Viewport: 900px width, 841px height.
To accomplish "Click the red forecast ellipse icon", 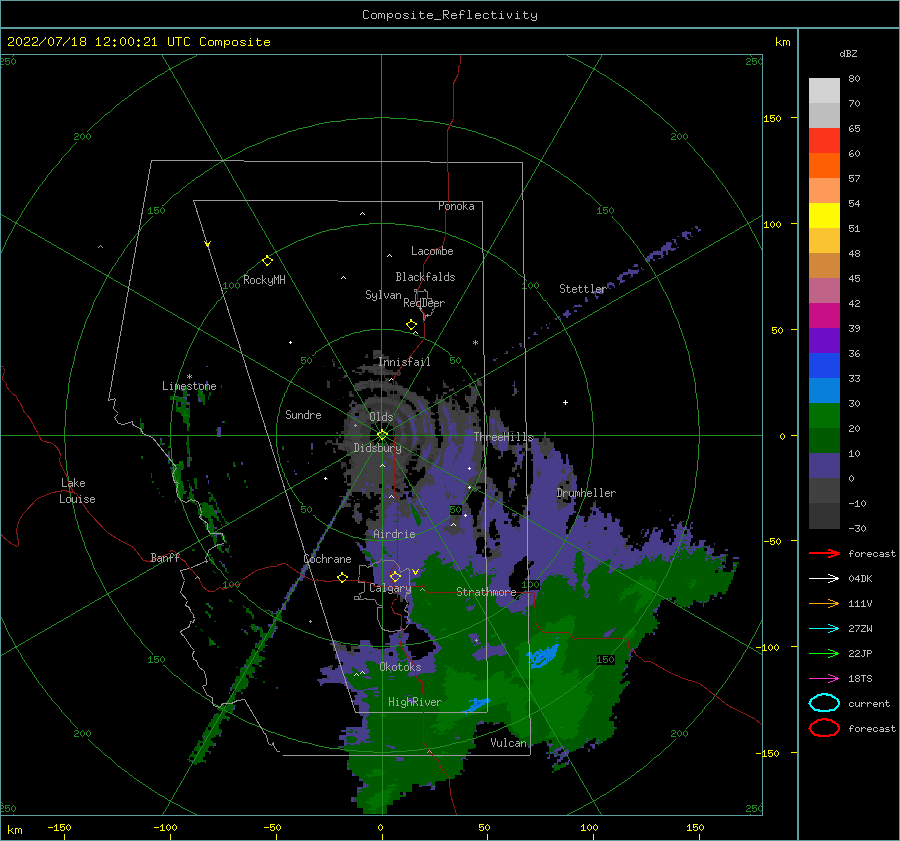I will pyautogui.click(x=824, y=728).
